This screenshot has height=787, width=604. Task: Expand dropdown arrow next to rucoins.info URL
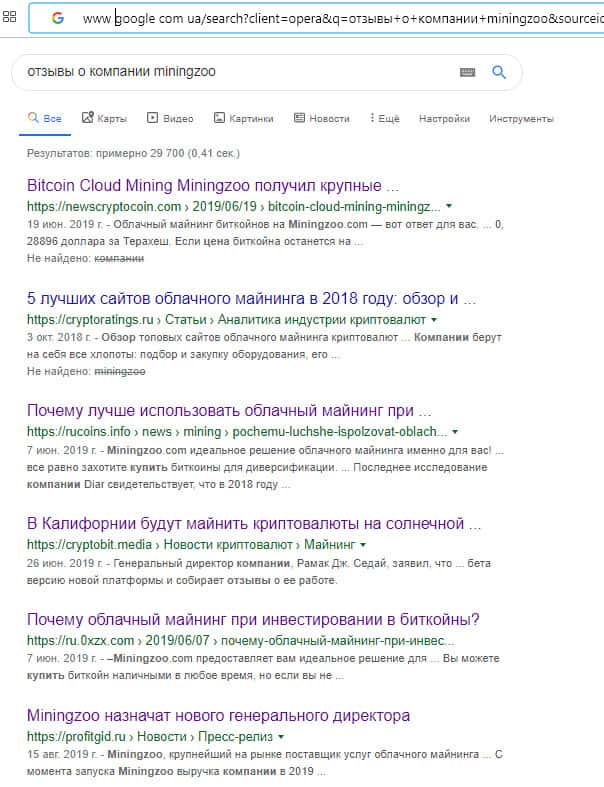pos(455,432)
